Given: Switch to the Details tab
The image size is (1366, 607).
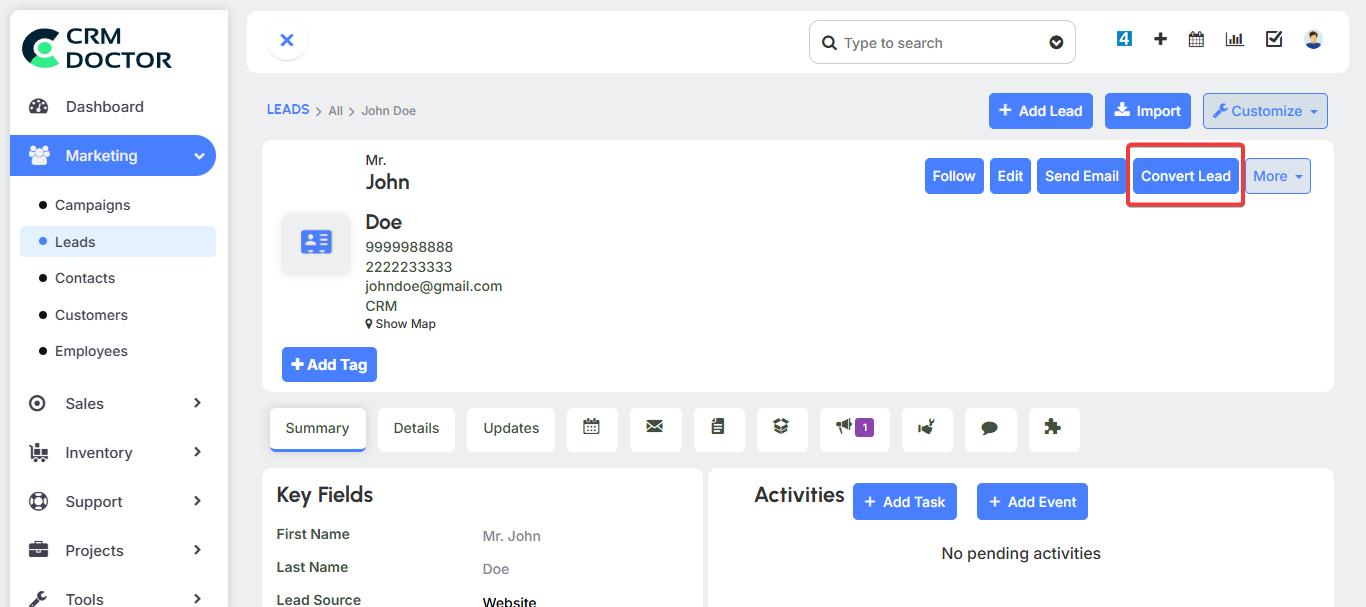Looking at the screenshot, I should tap(416, 428).
